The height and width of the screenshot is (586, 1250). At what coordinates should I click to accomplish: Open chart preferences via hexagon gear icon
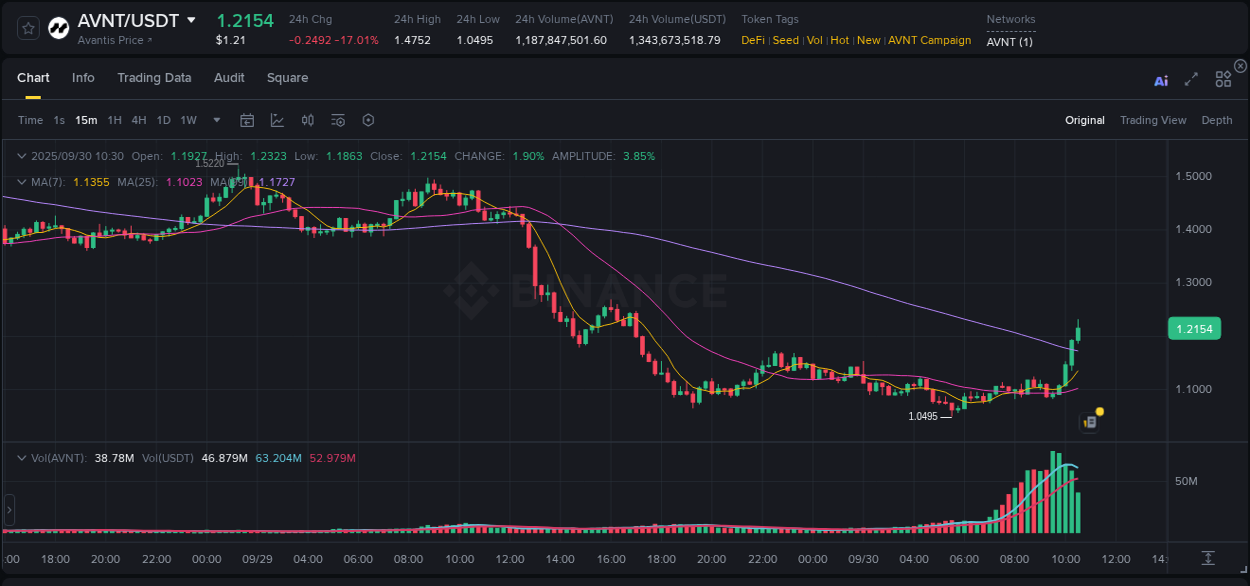[368, 120]
